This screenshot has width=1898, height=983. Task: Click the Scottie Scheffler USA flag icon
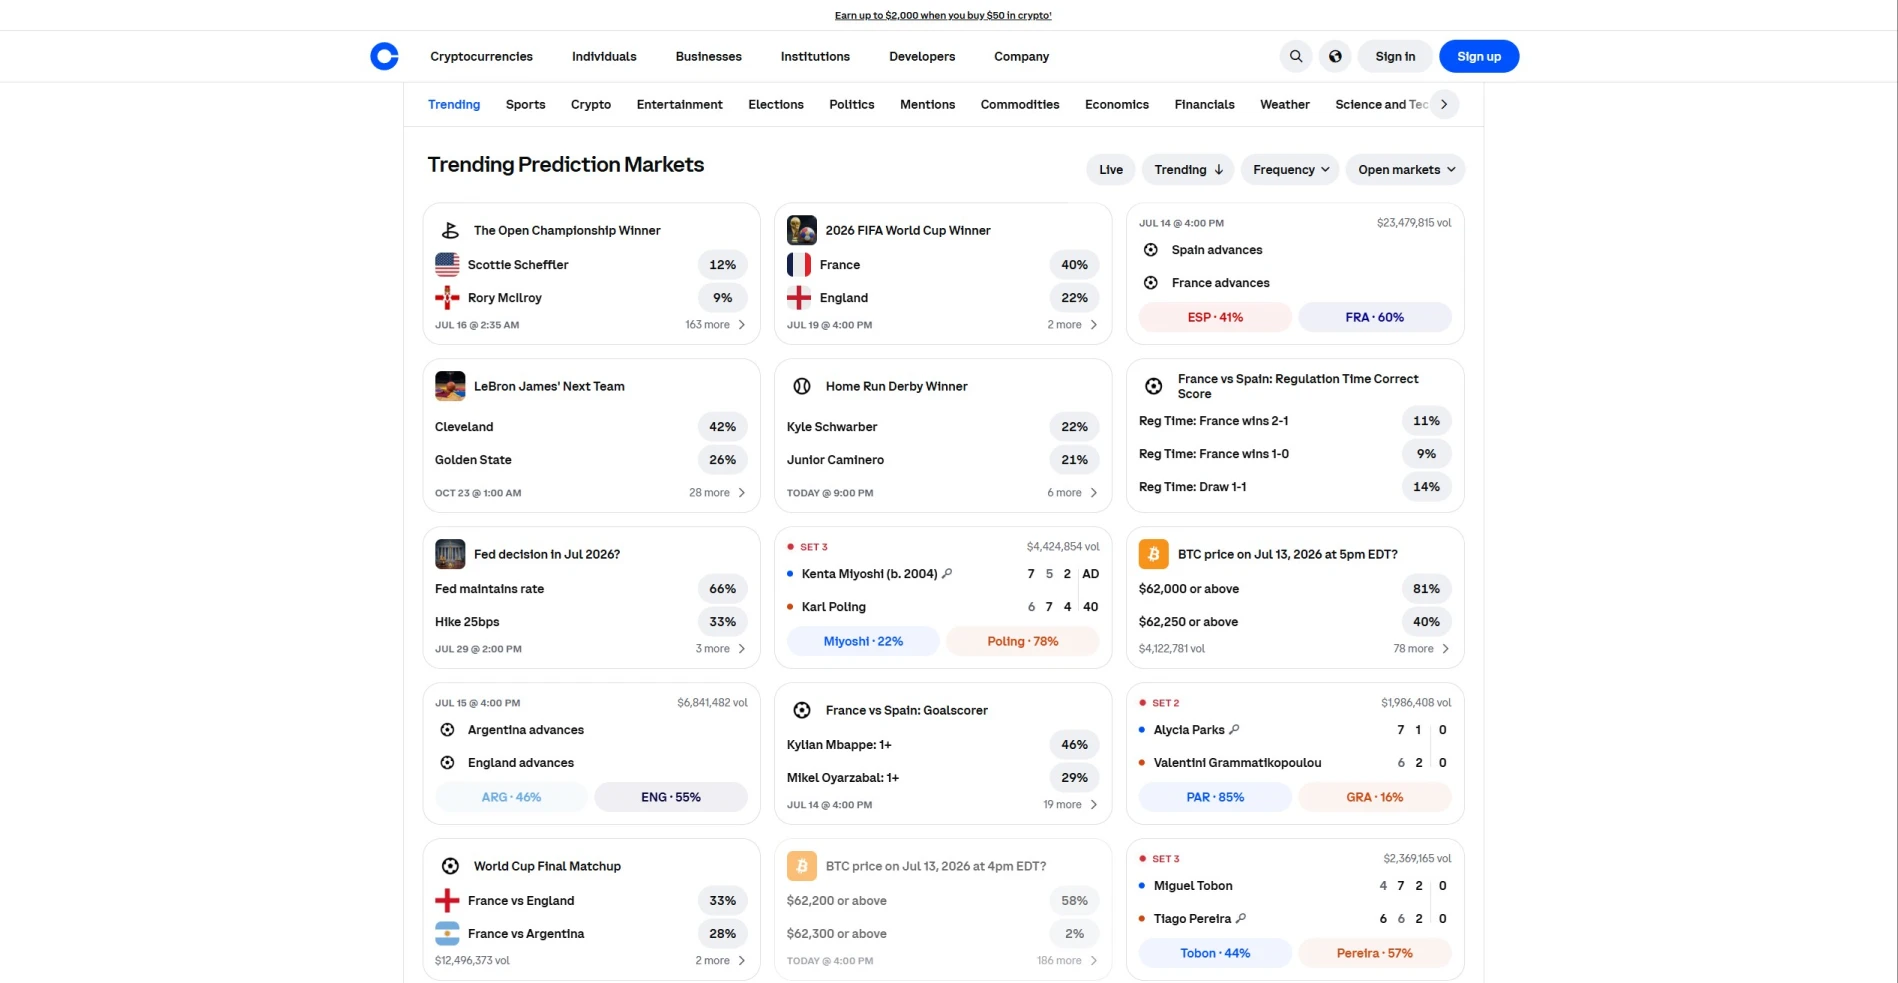(447, 264)
